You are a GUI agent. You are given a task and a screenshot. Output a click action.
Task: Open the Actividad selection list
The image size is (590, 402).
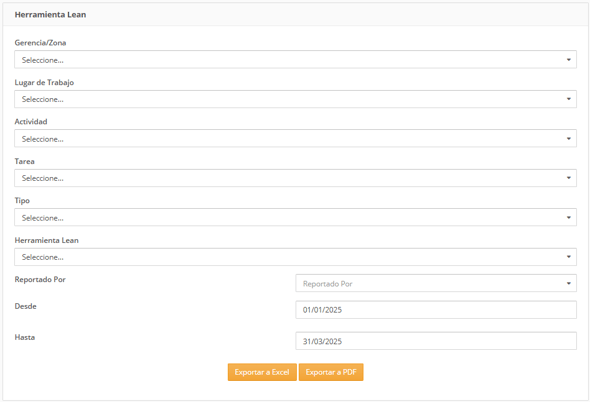295,139
